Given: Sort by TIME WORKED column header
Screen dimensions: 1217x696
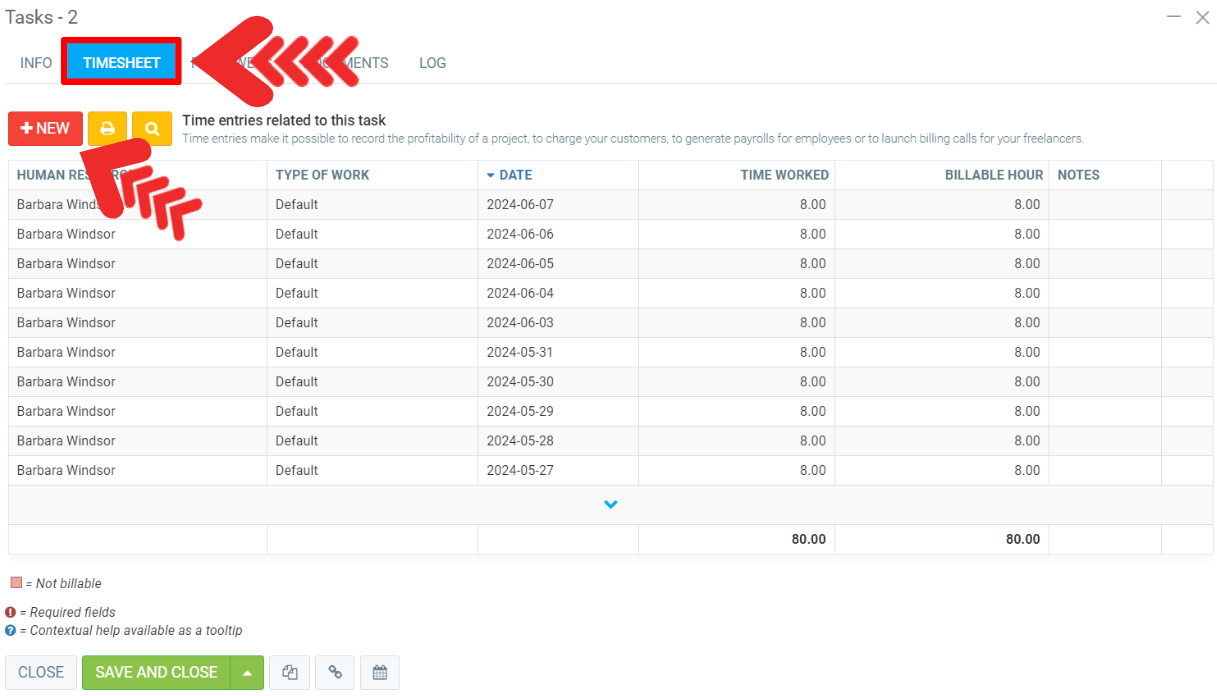Looking at the screenshot, I should pos(784,175).
